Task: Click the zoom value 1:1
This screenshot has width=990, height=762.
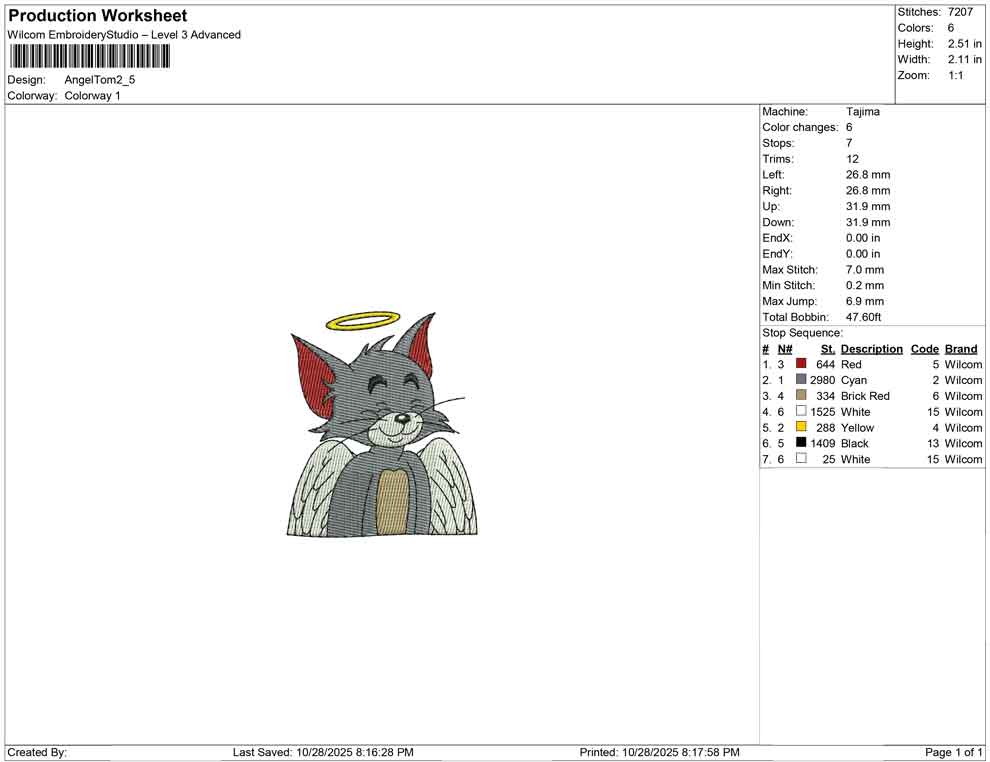Action: coord(955,75)
